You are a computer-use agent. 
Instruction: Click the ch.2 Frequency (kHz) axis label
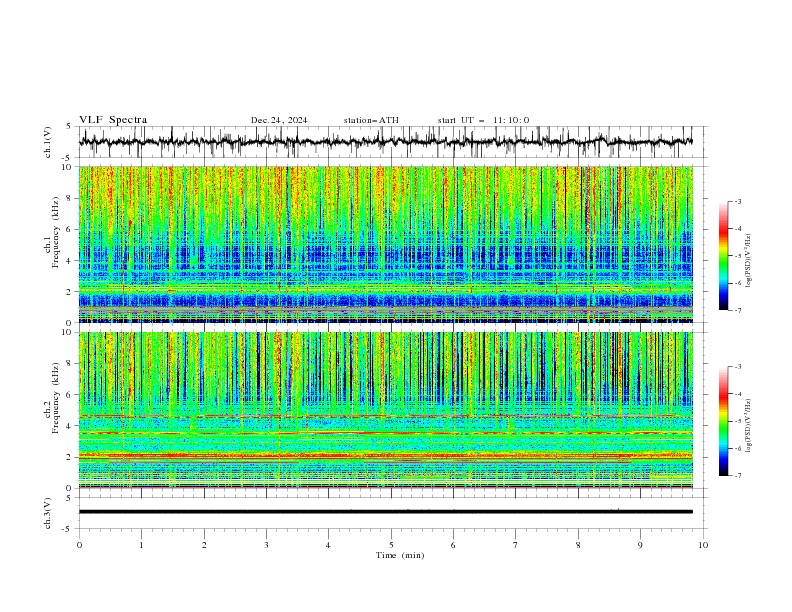(x=52, y=398)
